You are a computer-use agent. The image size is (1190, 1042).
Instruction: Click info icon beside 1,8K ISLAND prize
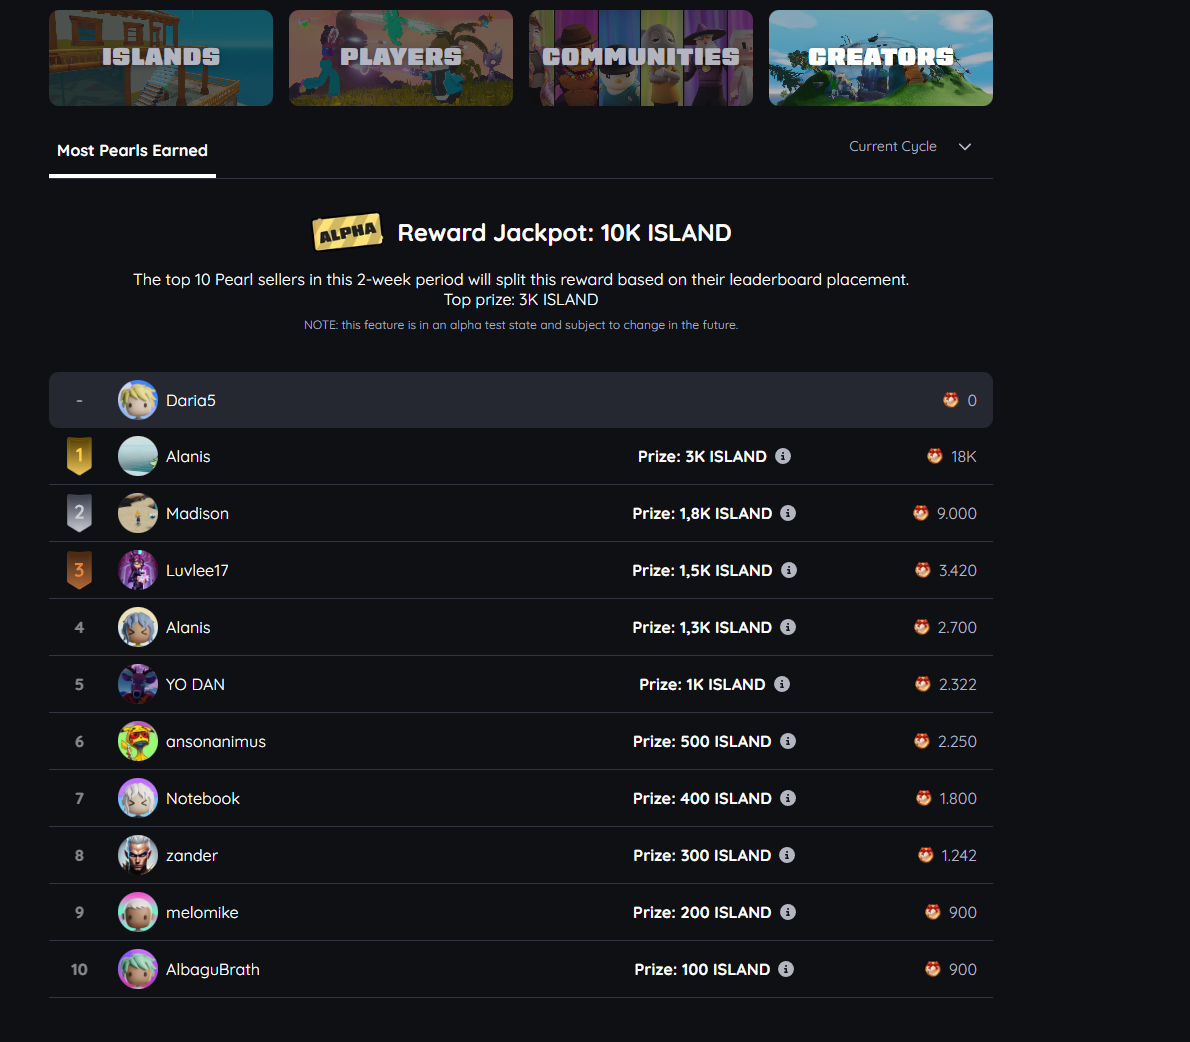click(x=788, y=513)
